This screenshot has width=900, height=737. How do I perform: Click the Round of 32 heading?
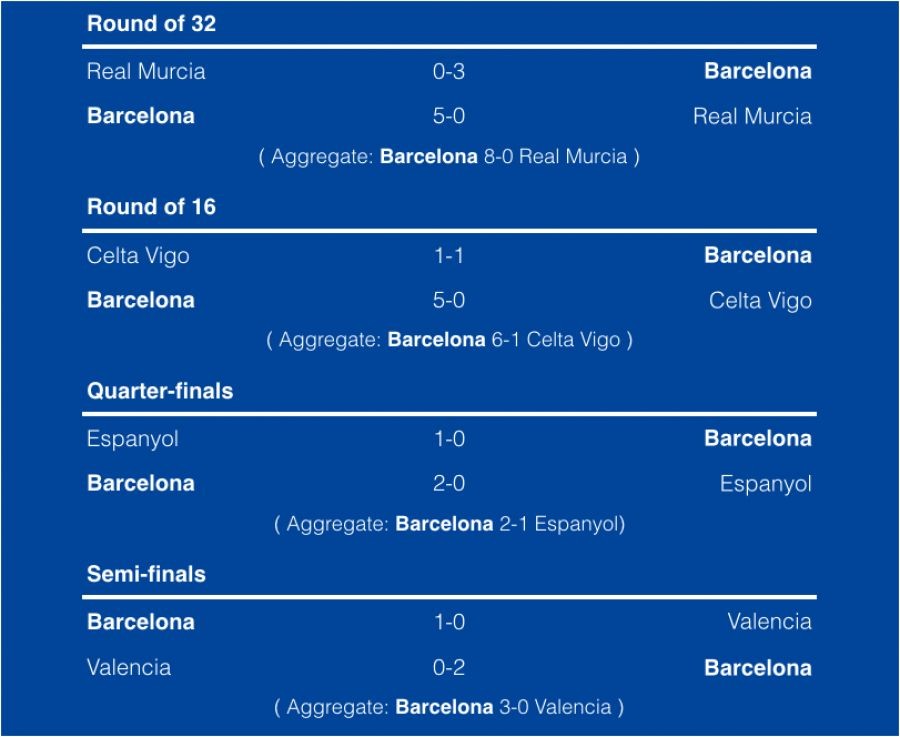click(x=151, y=24)
